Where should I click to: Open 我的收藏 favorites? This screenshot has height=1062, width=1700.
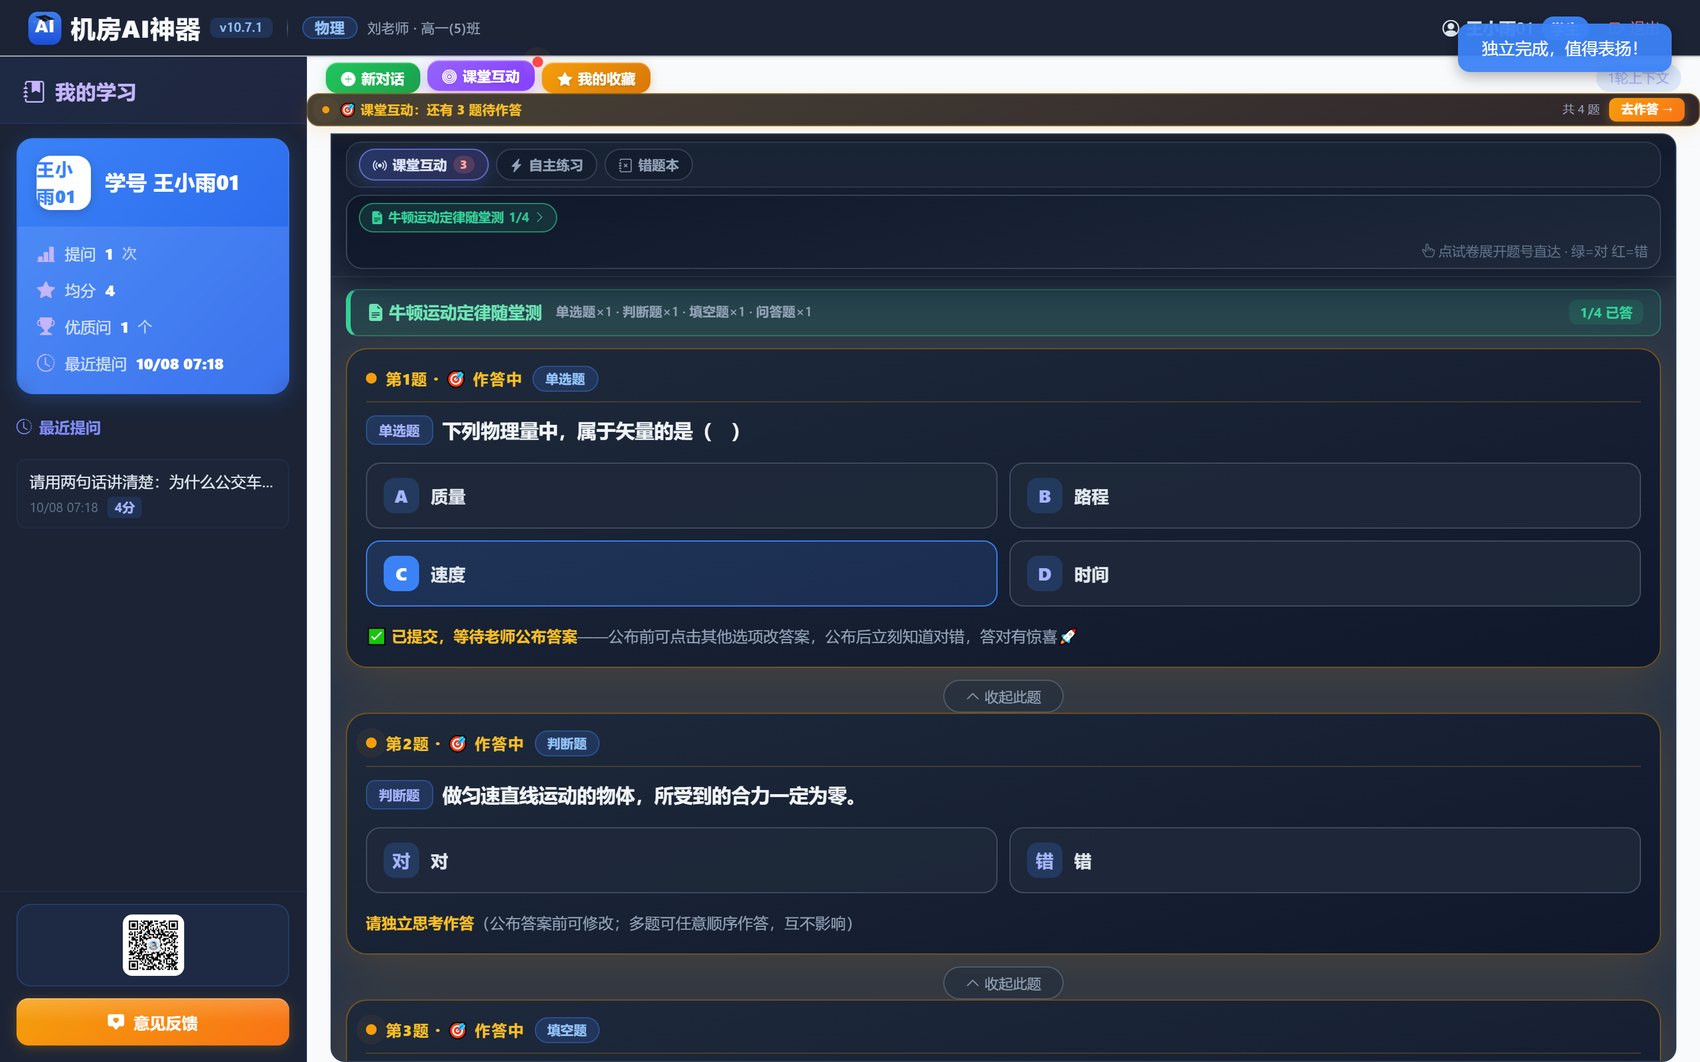pyautogui.click(x=596, y=78)
